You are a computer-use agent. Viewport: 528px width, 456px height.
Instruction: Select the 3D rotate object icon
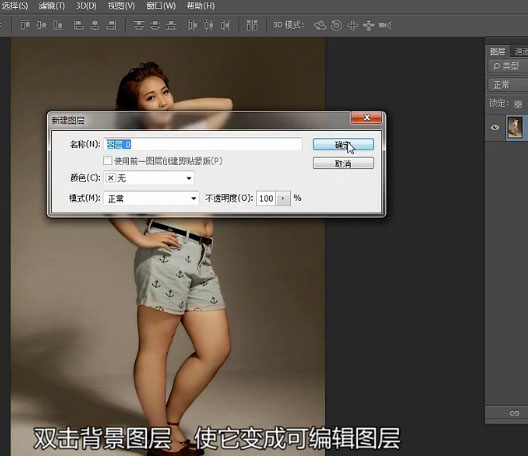pyautogui.click(x=320, y=25)
